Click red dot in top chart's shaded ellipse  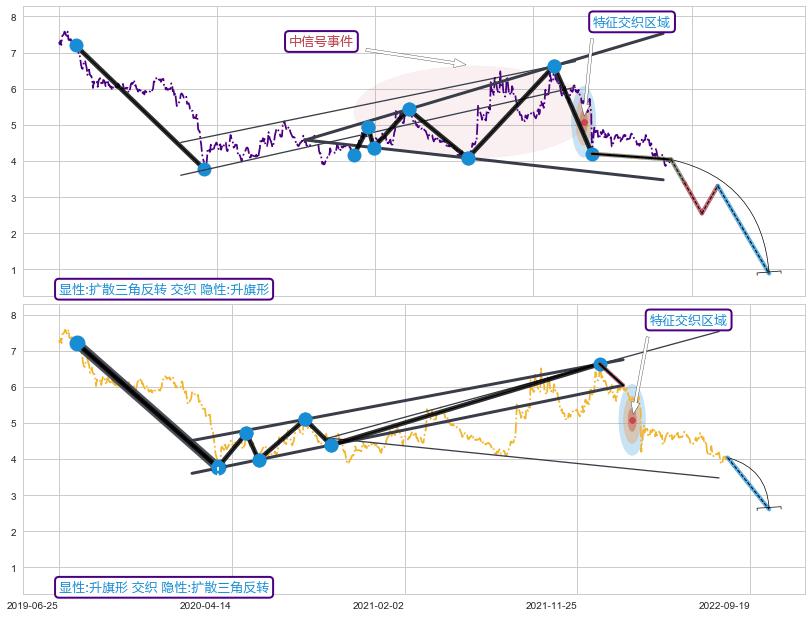pos(585,122)
